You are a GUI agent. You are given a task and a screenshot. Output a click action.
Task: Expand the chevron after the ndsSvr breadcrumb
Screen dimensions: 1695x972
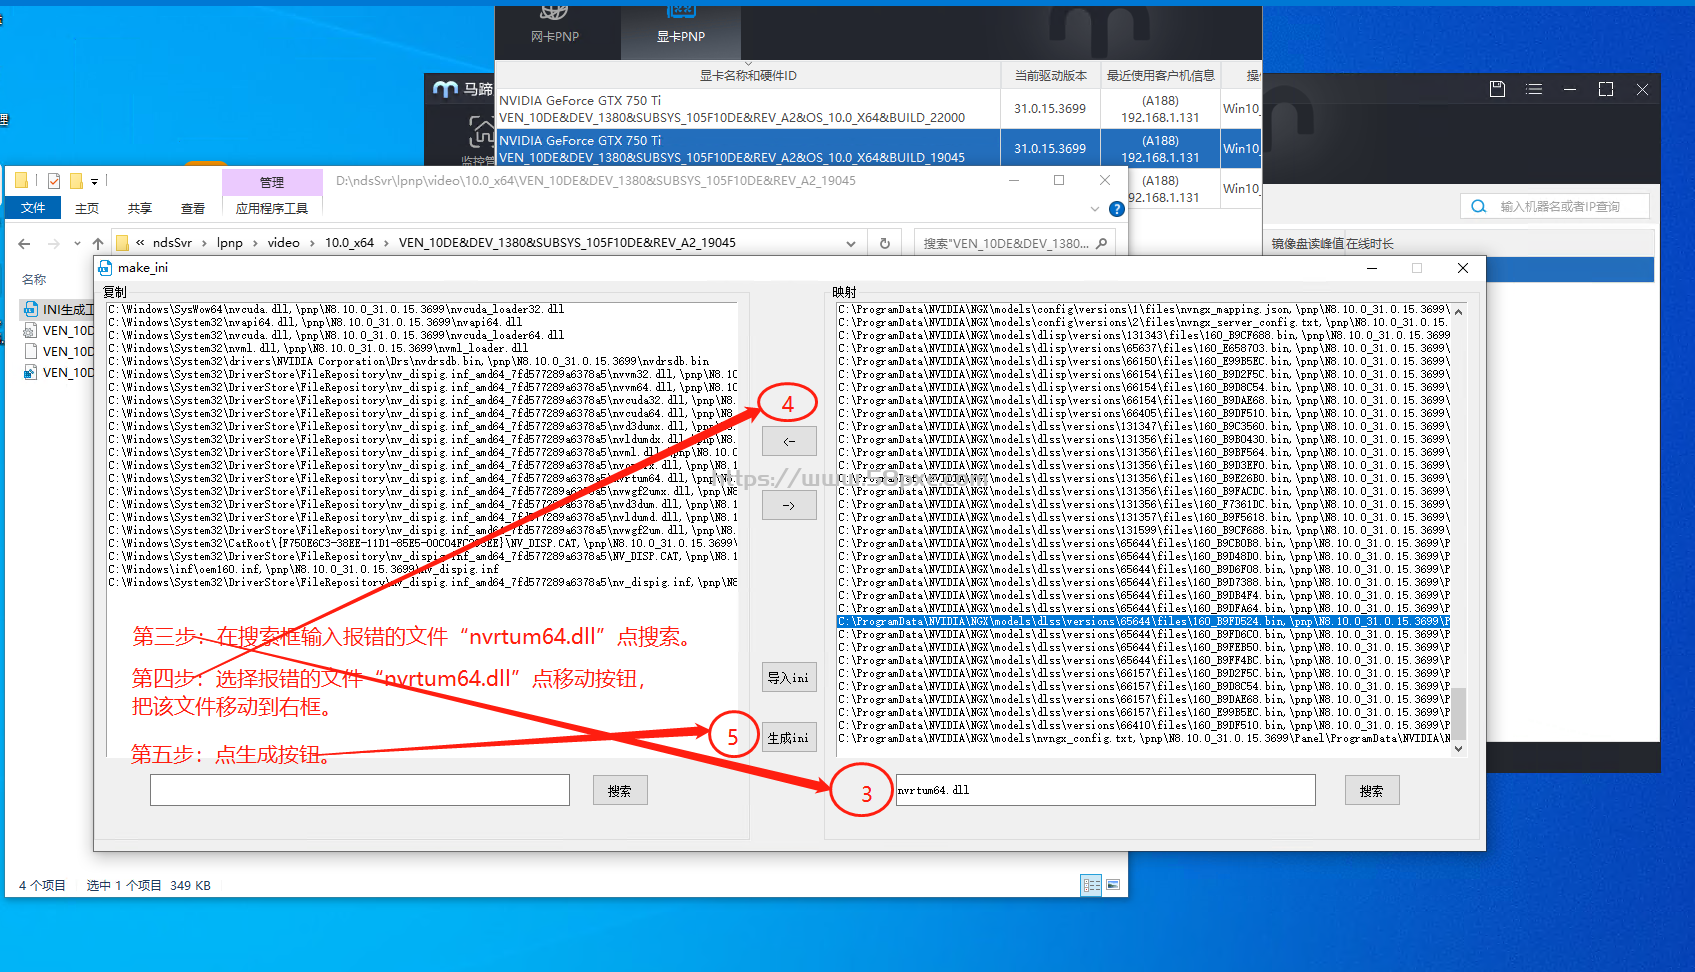coord(205,243)
